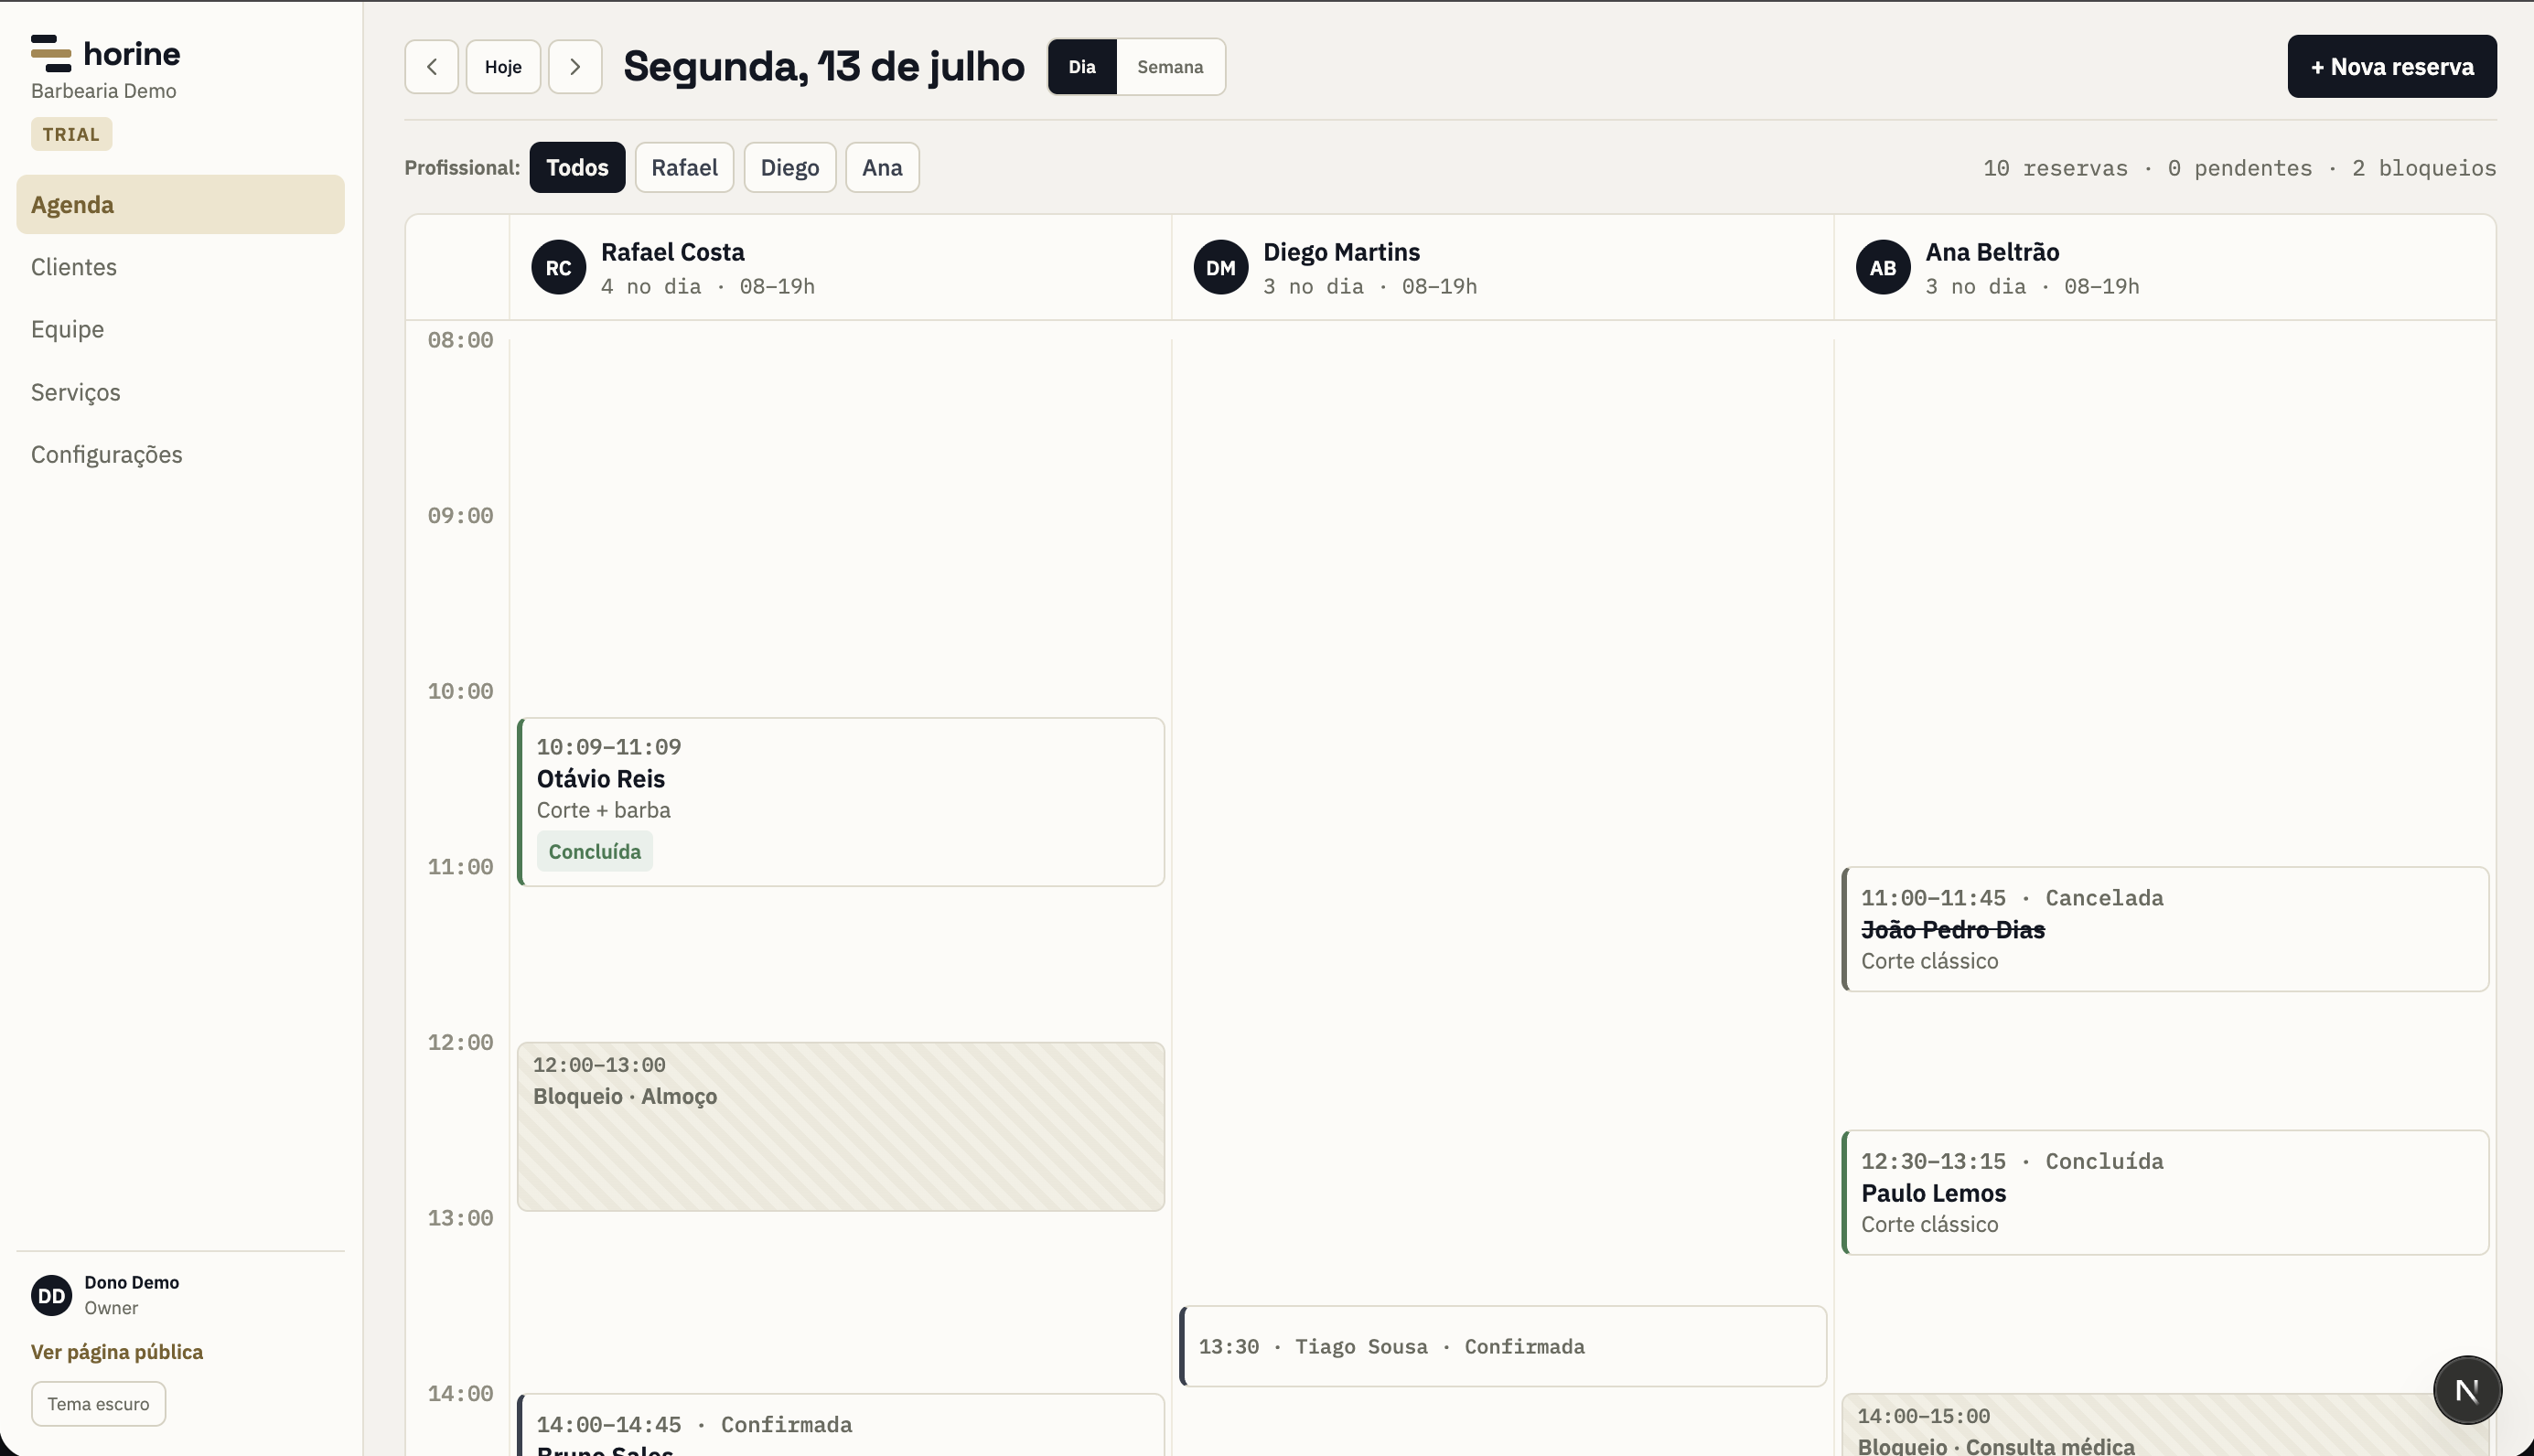Click Diego Martins column header name

point(1341,252)
